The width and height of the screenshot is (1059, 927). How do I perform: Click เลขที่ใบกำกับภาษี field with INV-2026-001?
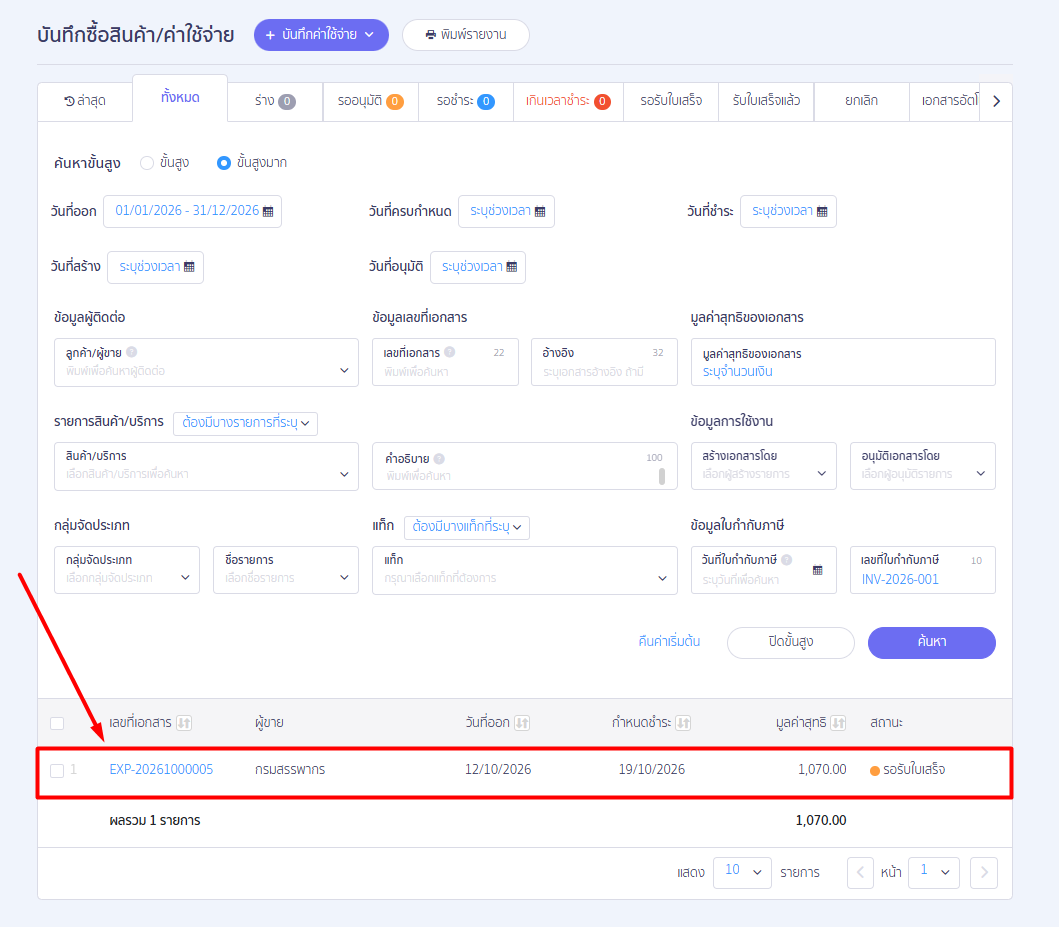point(923,570)
